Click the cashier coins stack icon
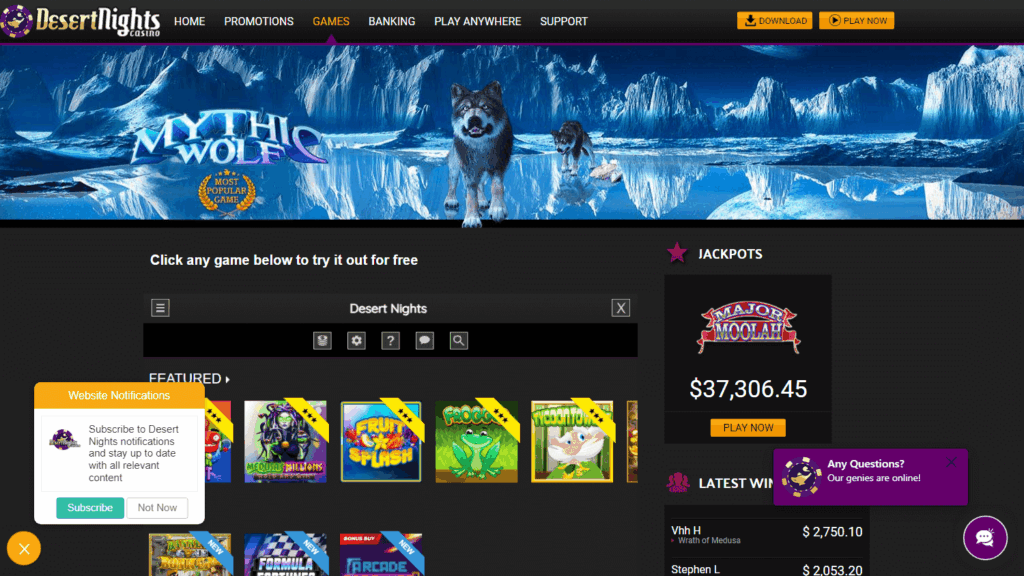 [322, 341]
